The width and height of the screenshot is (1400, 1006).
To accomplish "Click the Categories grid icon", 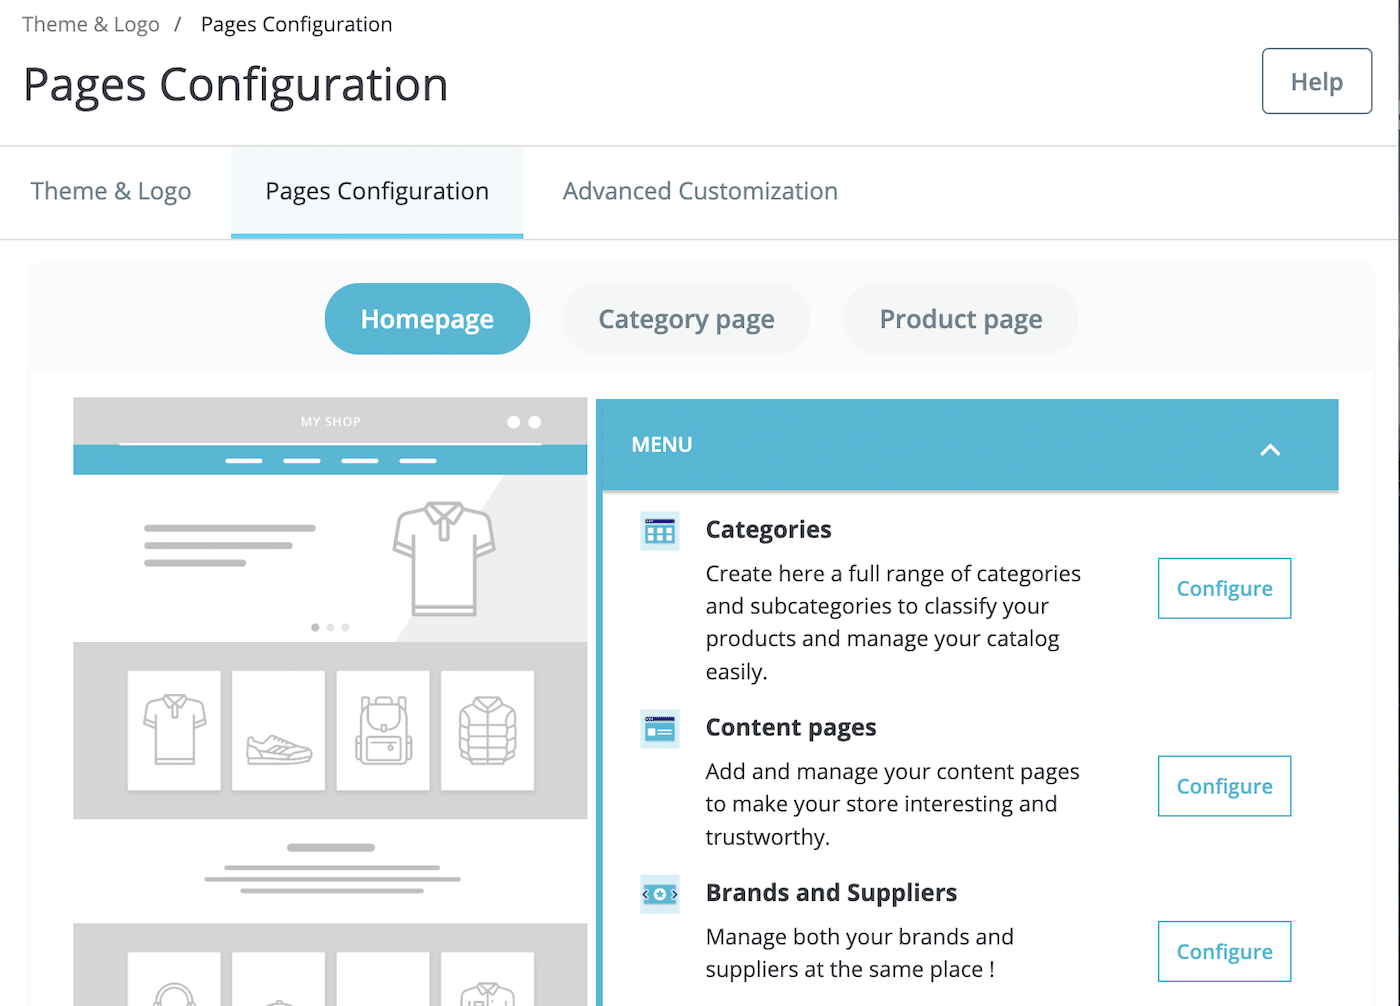I will (659, 530).
